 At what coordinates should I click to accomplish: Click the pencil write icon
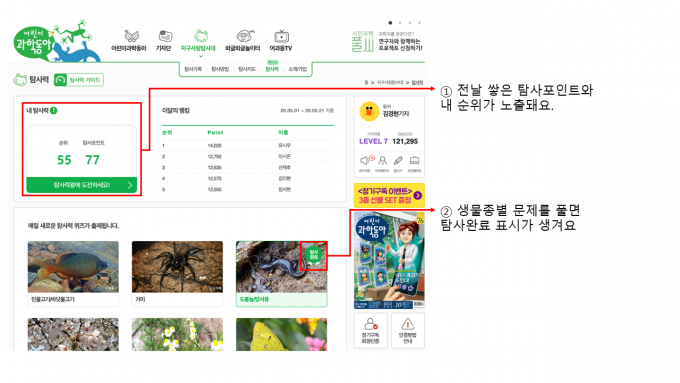(x=398, y=161)
